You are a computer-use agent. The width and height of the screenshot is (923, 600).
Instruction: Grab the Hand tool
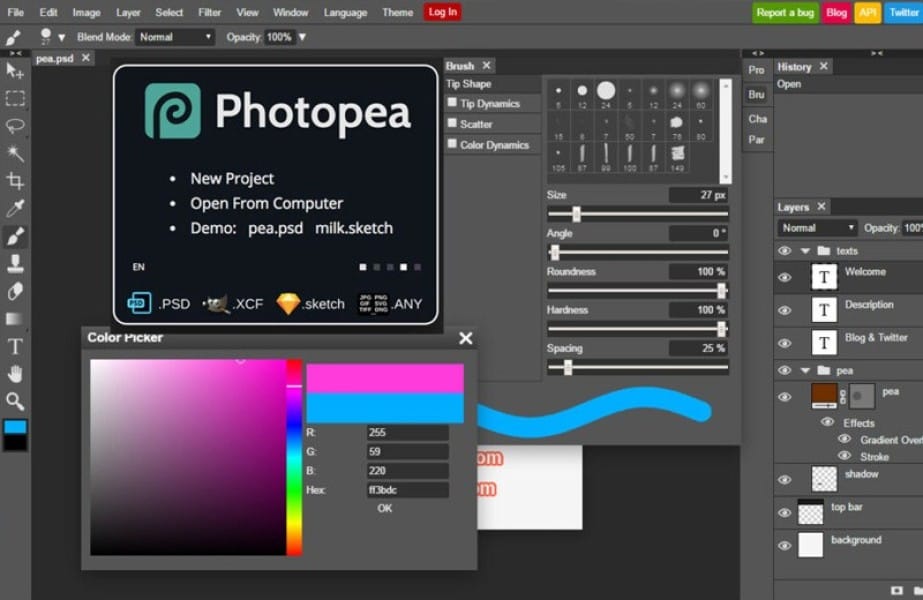click(x=13, y=373)
